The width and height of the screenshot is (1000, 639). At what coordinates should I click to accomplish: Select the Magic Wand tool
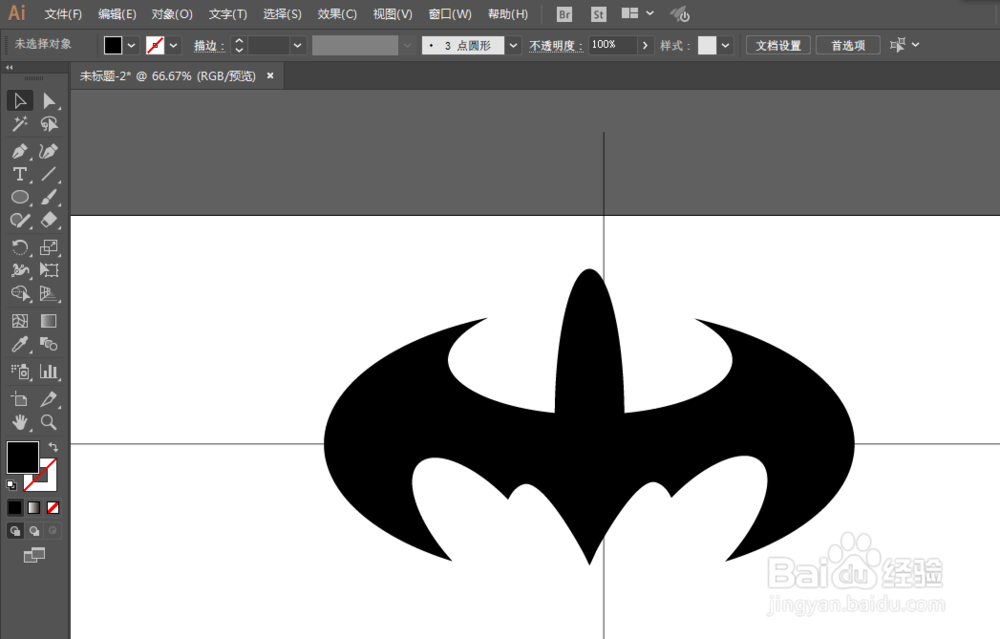coord(20,124)
